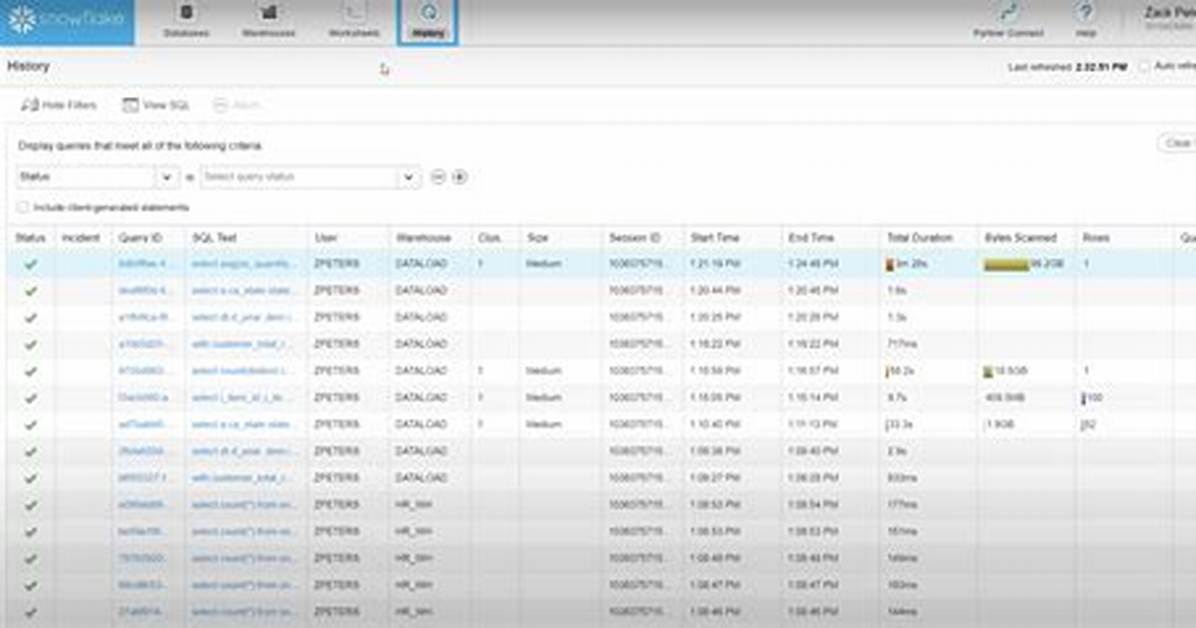Sort by the Session ID column header
The width and height of the screenshot is (1196, 628).
[635, 238]
